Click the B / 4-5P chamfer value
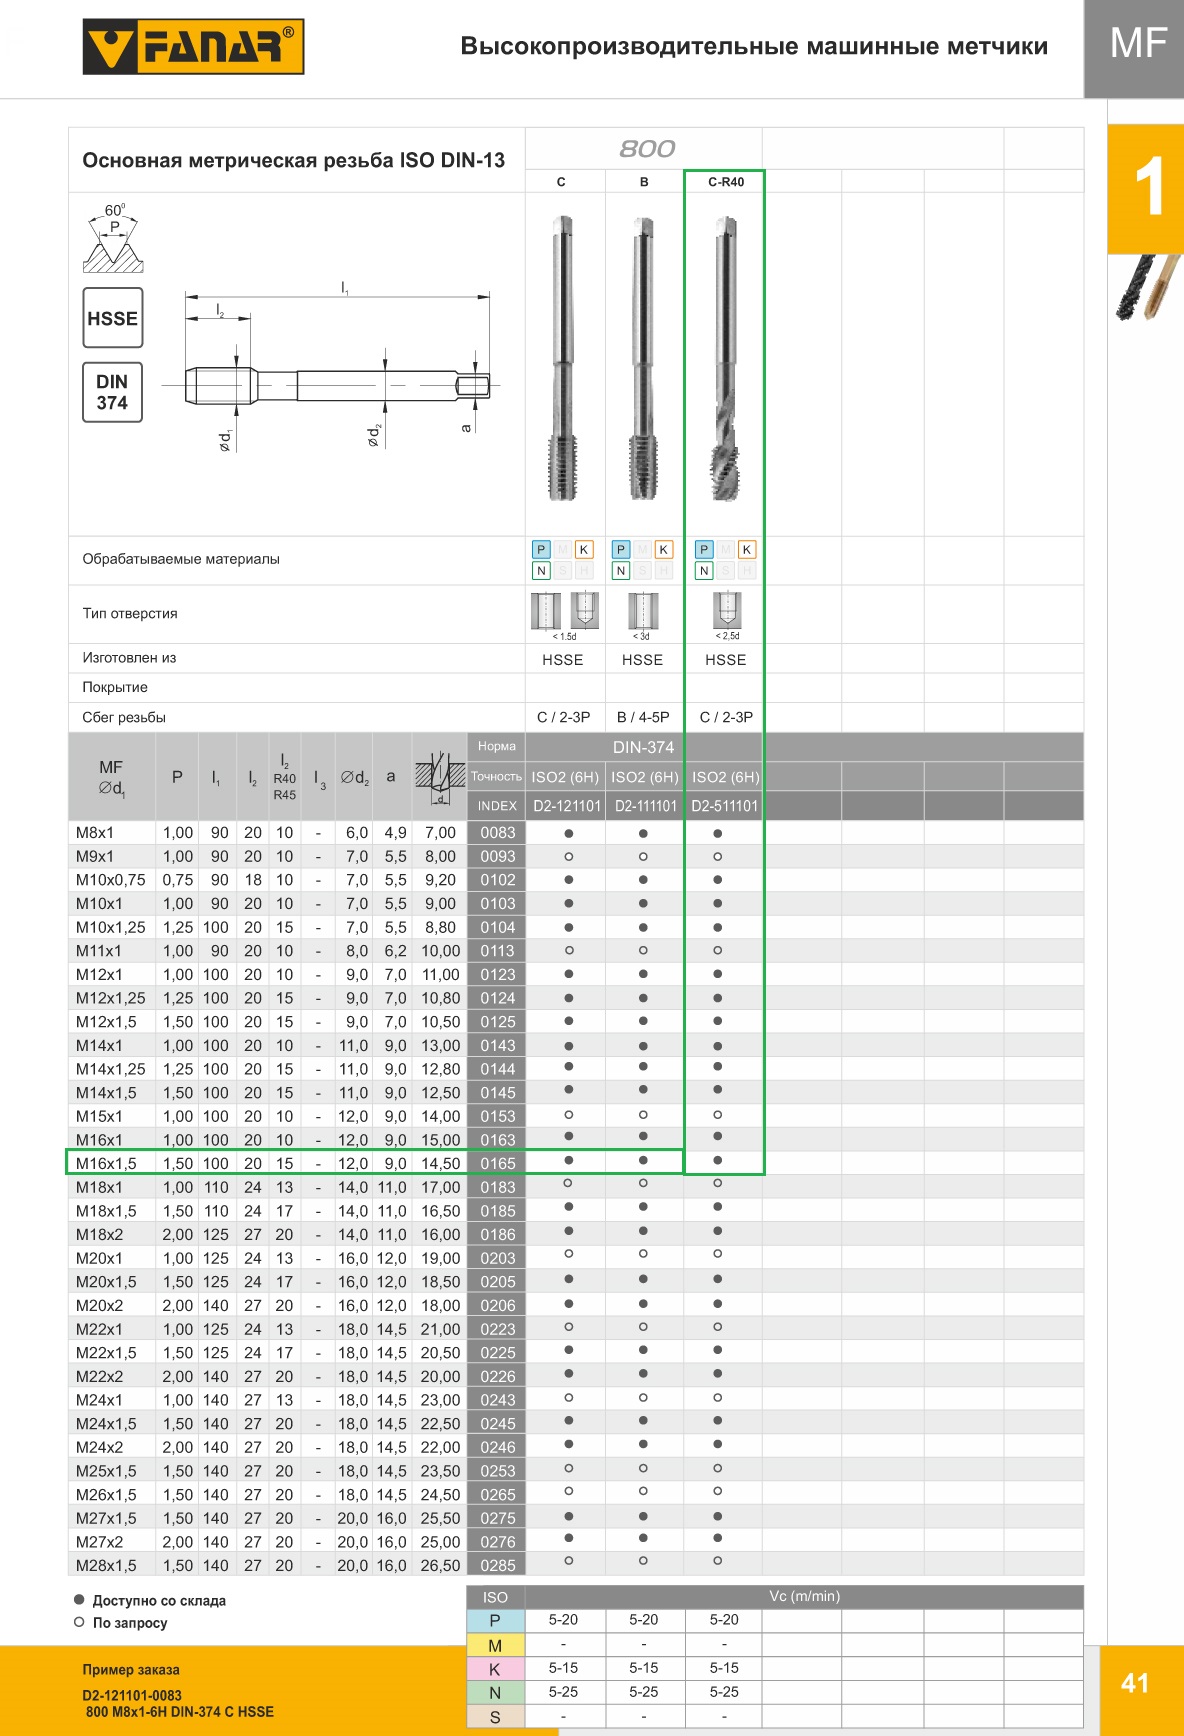The width and height of the screenshot is (1184, 1736). tap(643, 717)
